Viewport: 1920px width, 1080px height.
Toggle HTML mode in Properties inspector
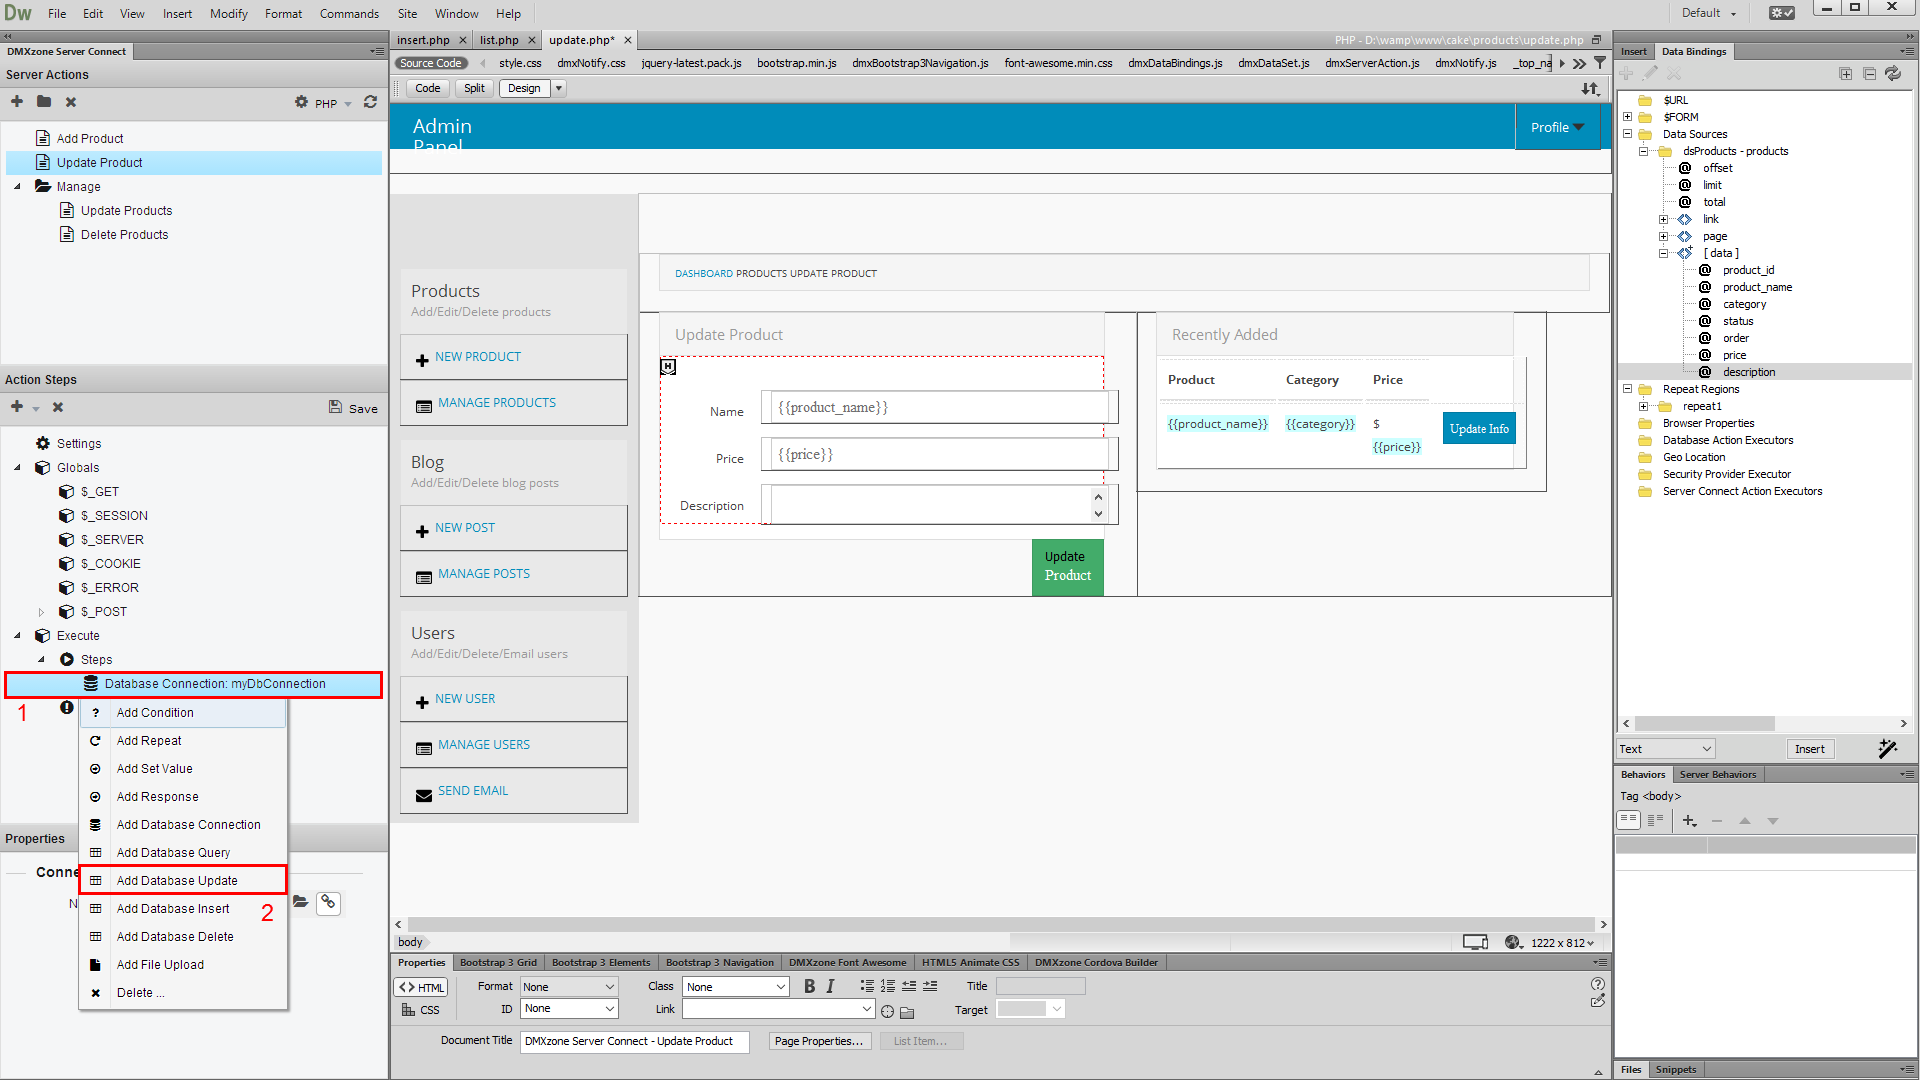click(421, 987)
